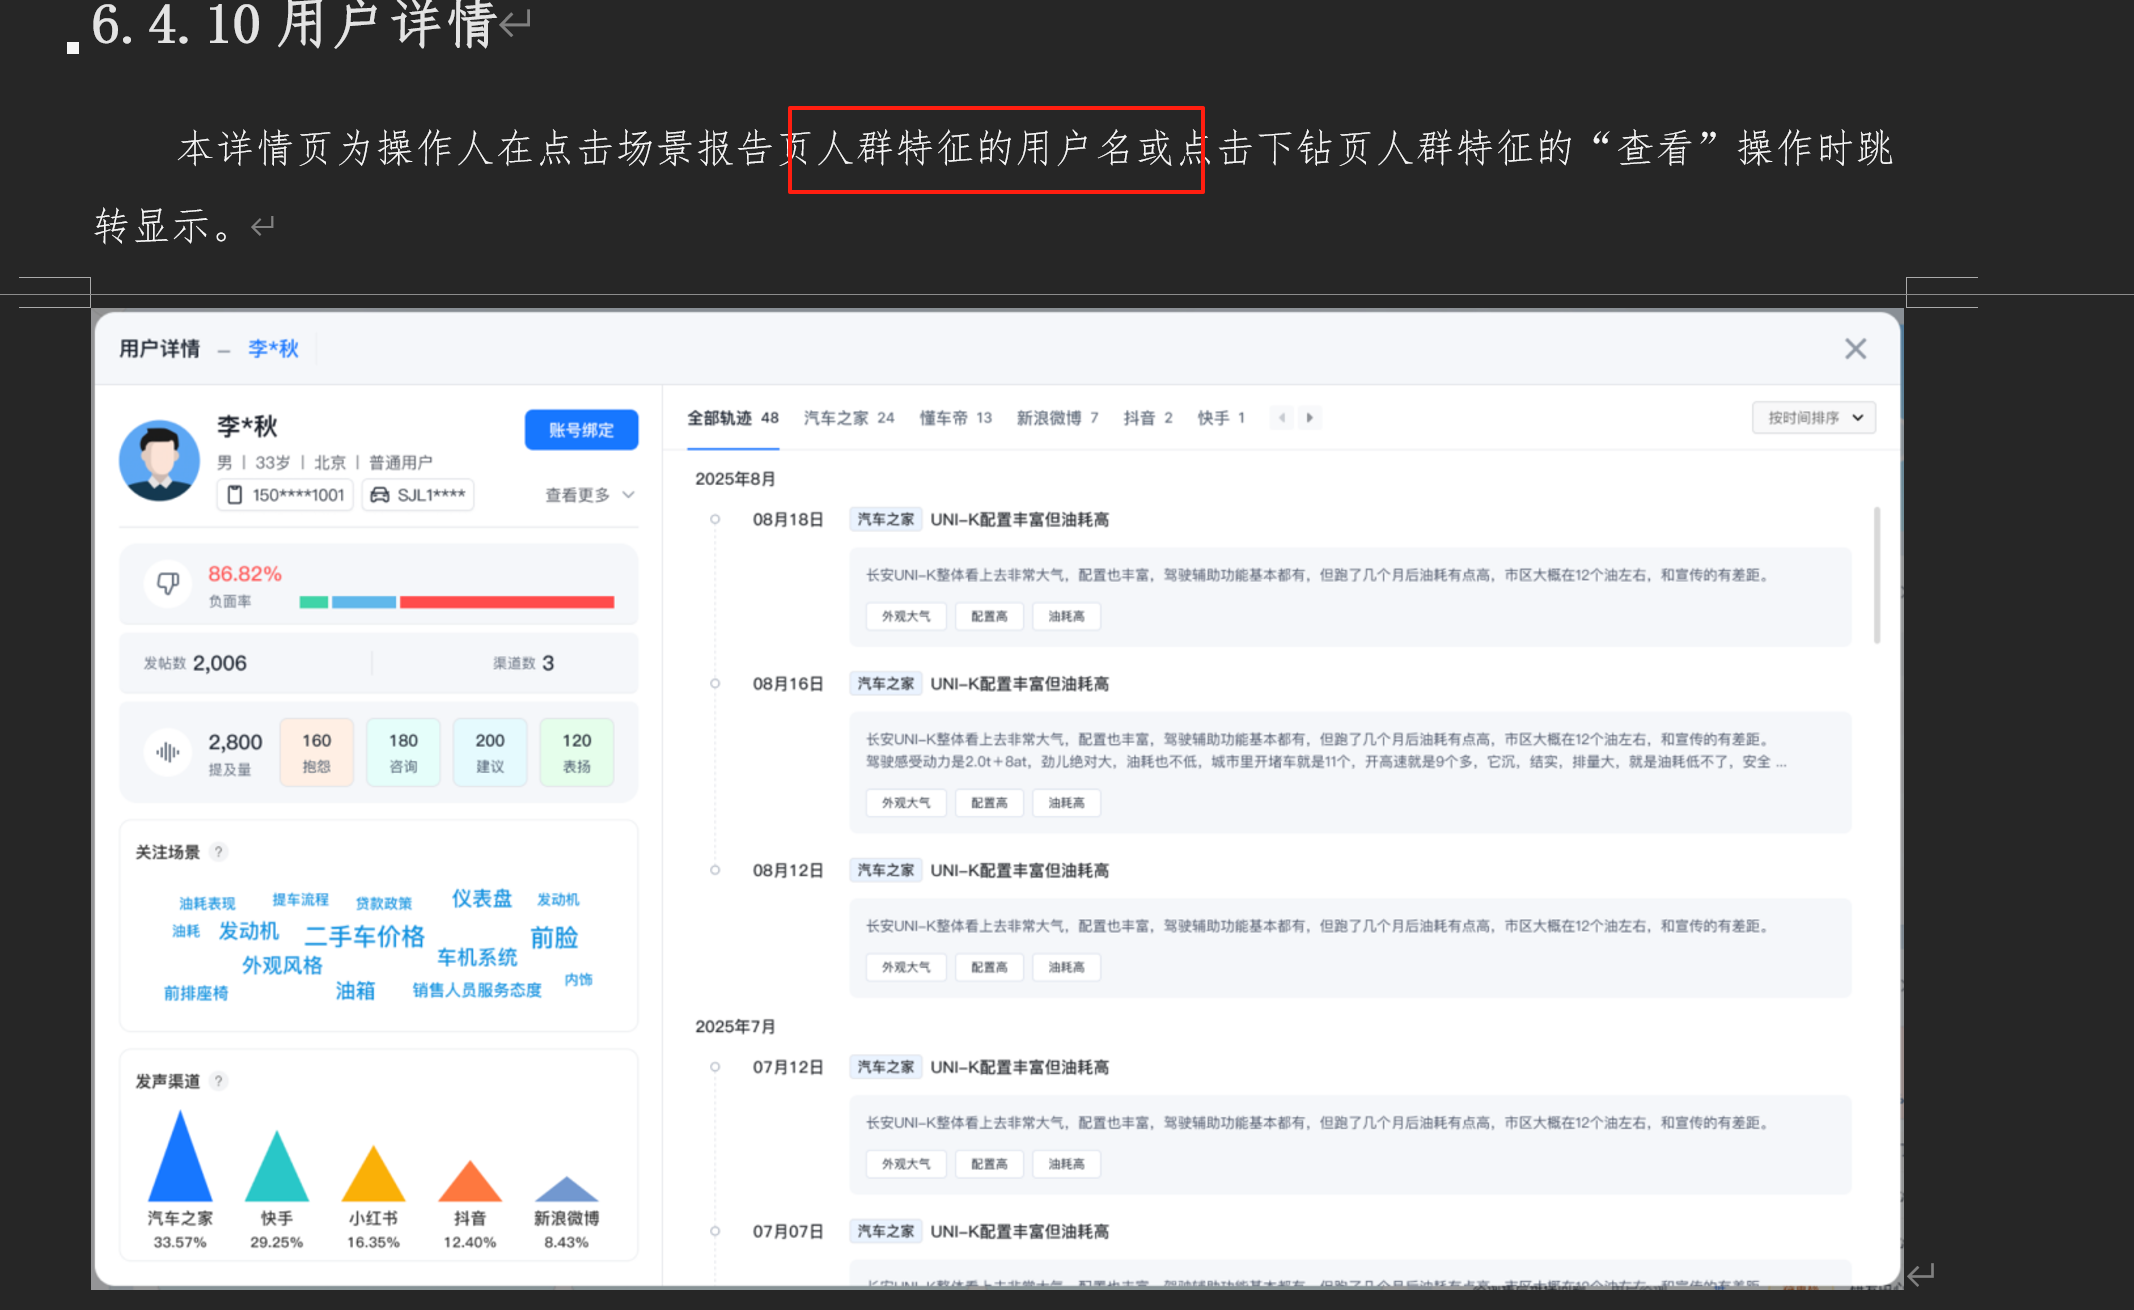This screenshot has width=2134, height=1310.
Task: Click the 李*秋 breadcrumb link
Action: [273, 349]
